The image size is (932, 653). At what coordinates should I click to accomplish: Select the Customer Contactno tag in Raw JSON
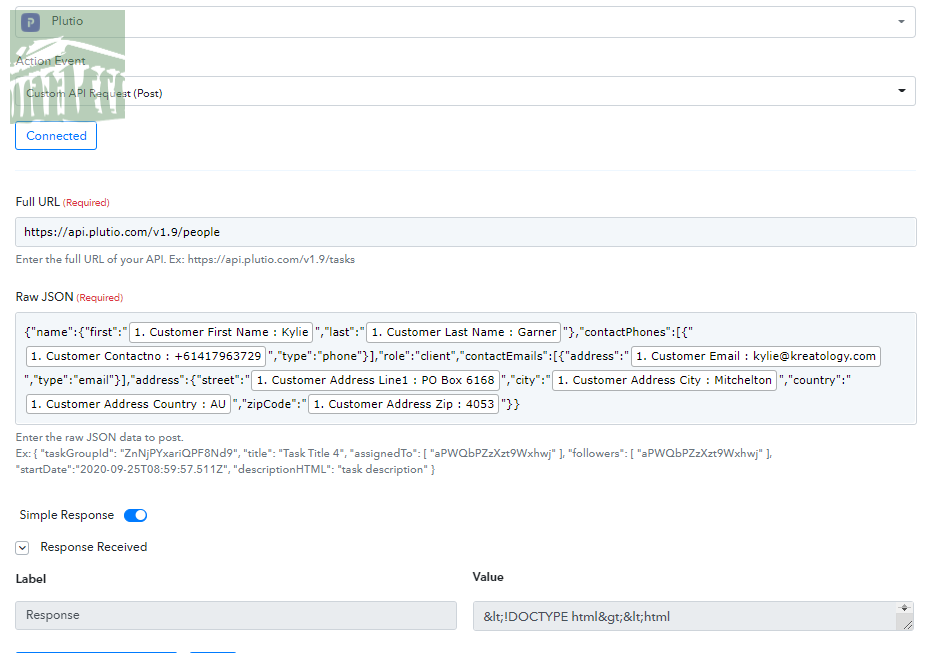(146, 356)
